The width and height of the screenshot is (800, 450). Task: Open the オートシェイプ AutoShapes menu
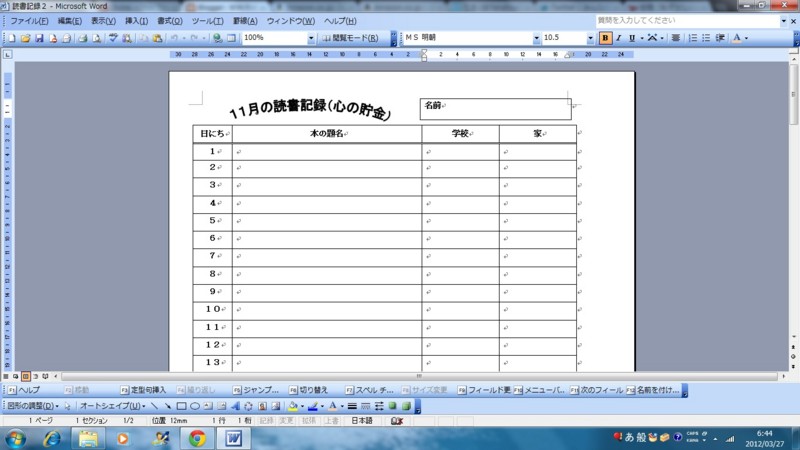(x=112, y=406)
